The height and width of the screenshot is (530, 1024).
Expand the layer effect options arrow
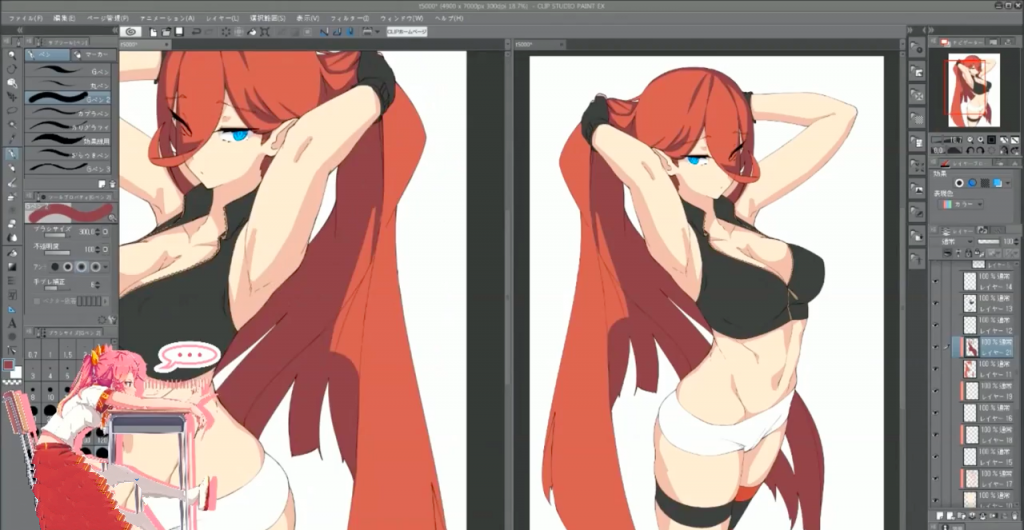tap(1008, 183)
